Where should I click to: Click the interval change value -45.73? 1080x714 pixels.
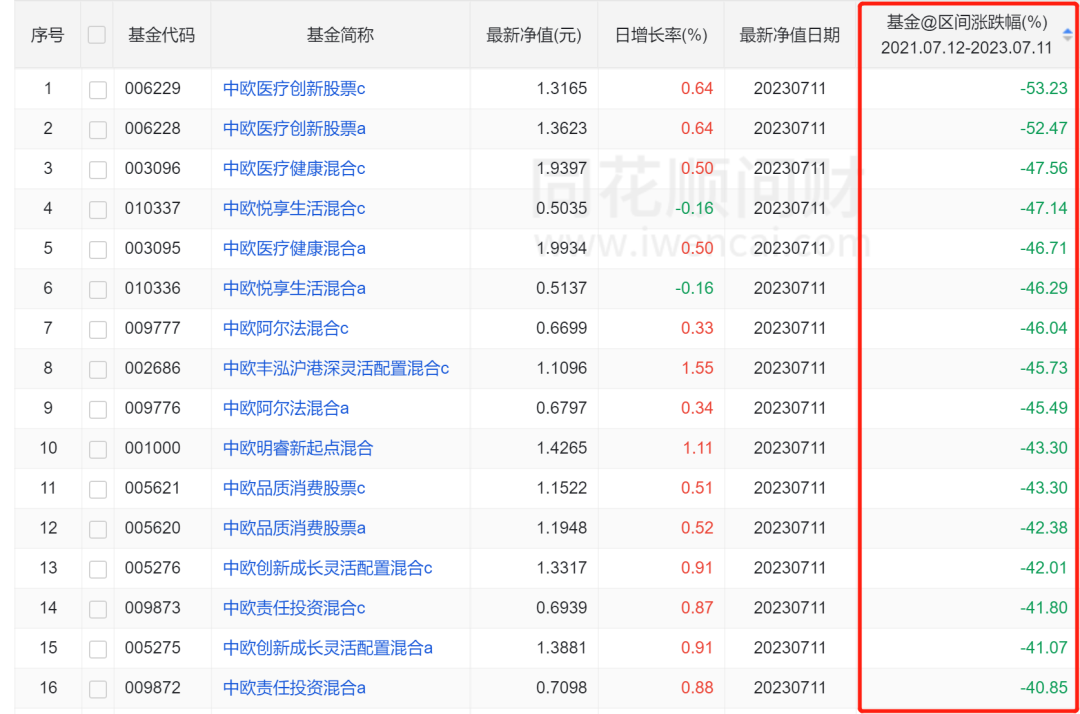pyautogui.click(x=1043, y=368)
